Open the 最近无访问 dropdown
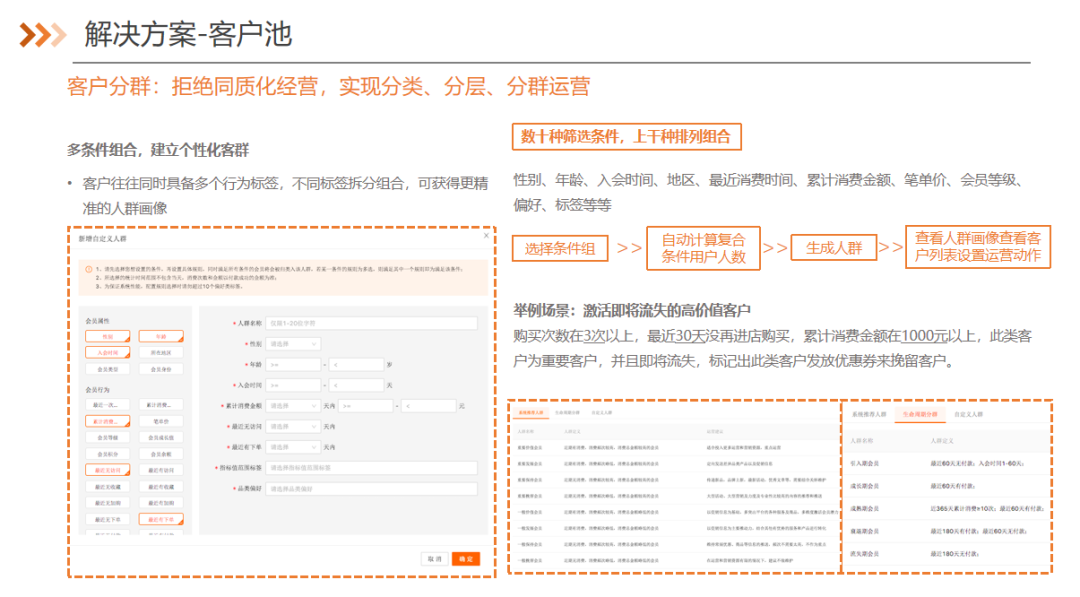 292,426
